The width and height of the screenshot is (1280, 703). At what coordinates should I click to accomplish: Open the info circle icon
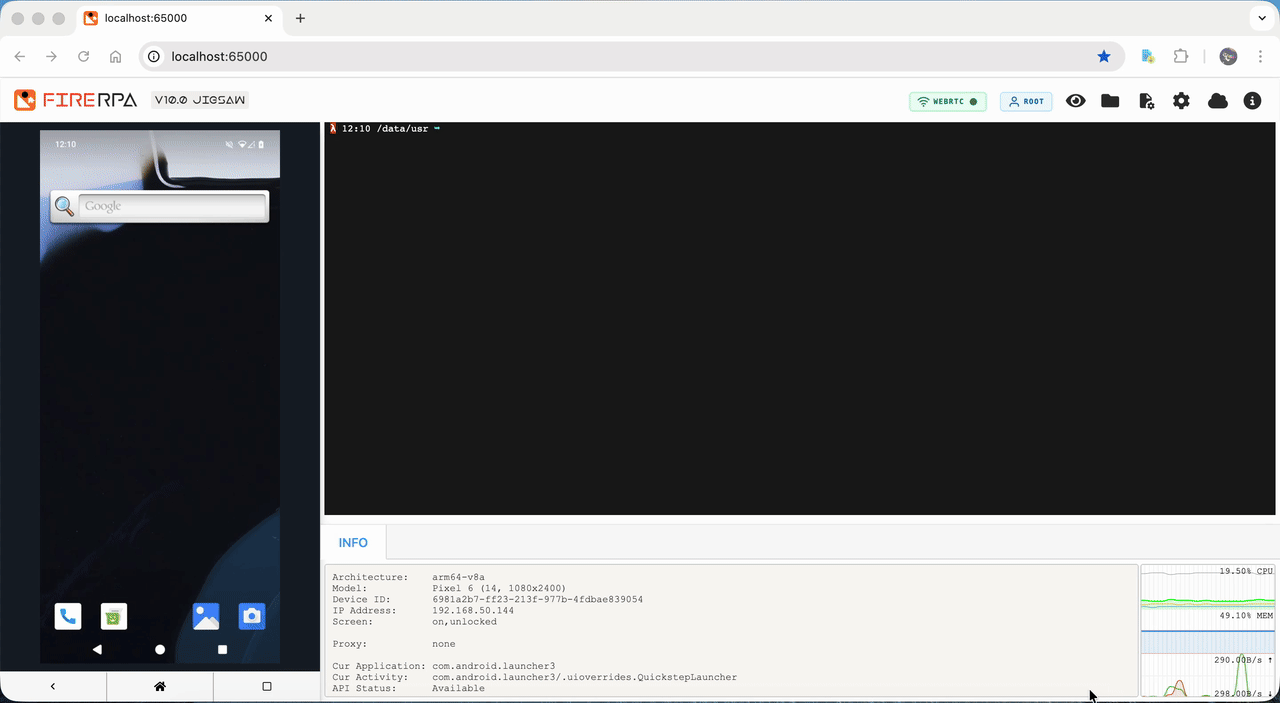[x=1252, y=101]
